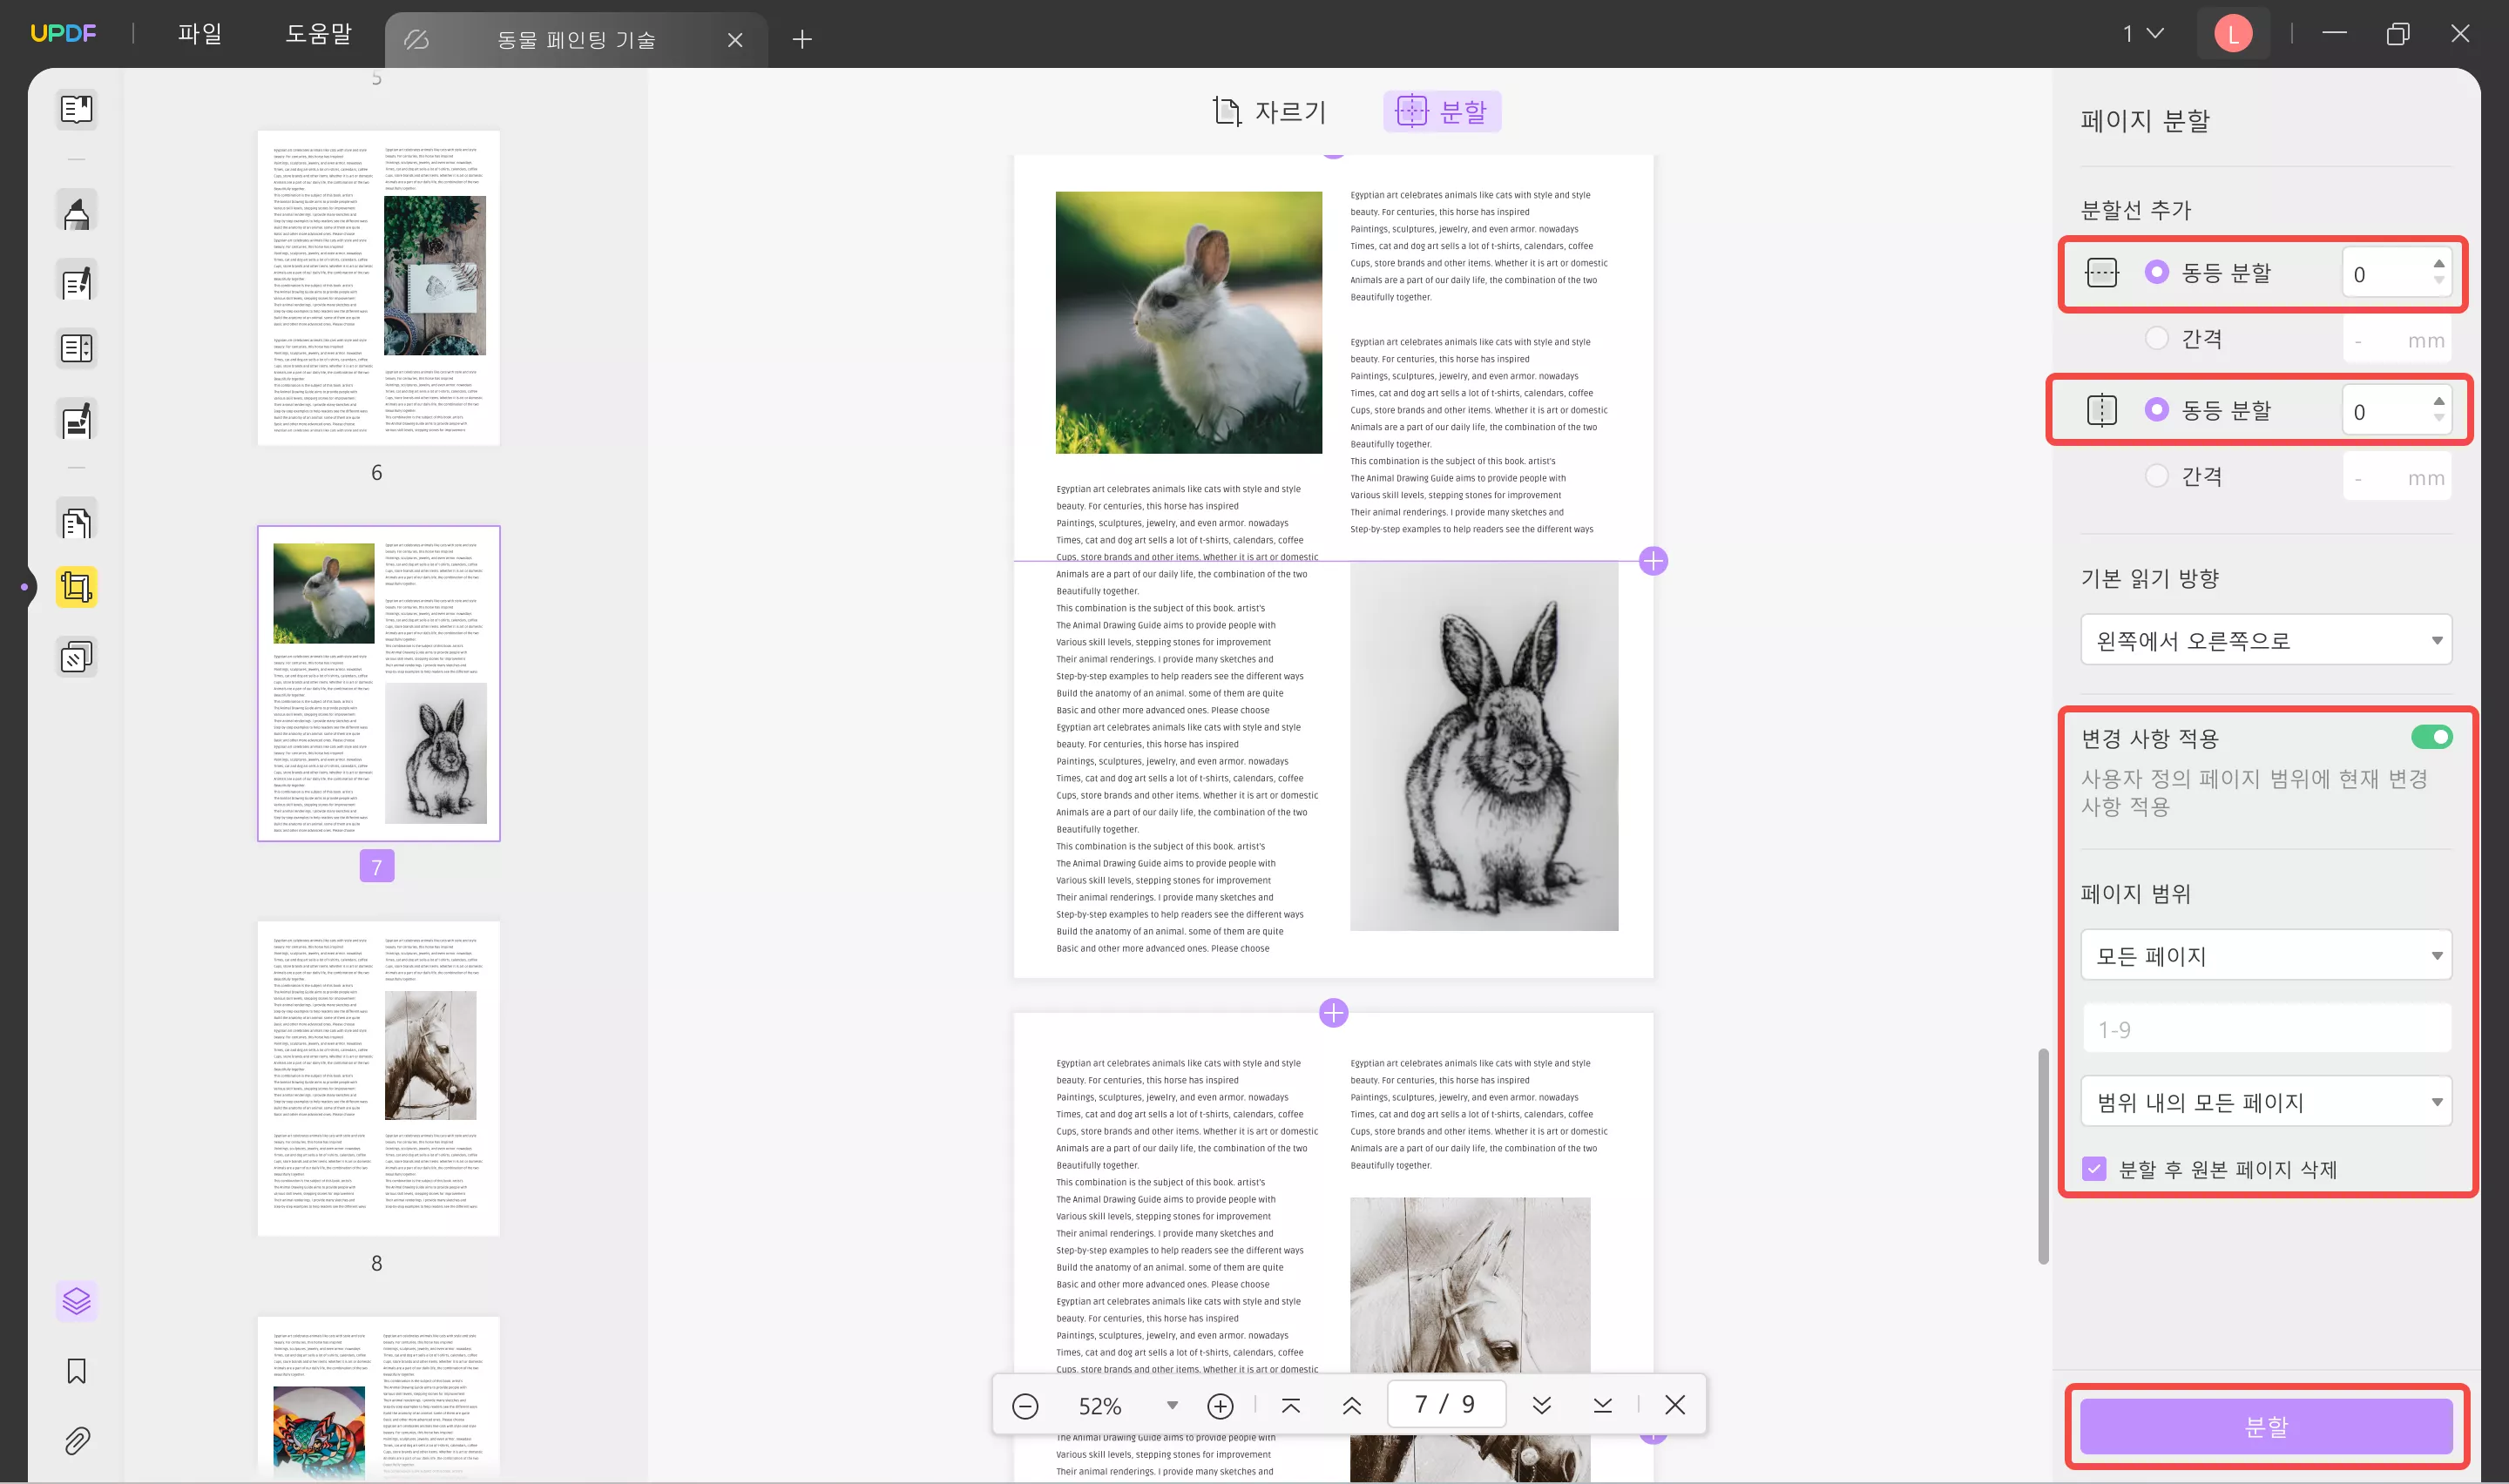The height and width of the screenshot is (1484, 2509).
Task: Click the UPDF logo
Action: coord(63,33)
